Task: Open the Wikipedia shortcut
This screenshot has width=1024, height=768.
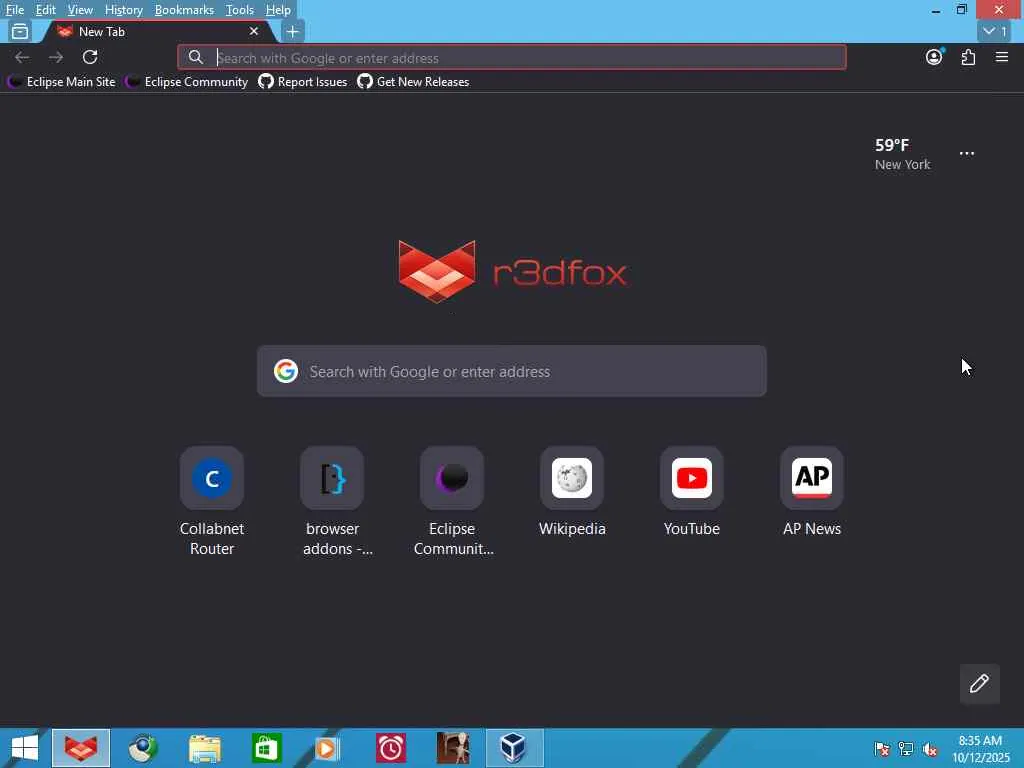Action: click(572, 493)
